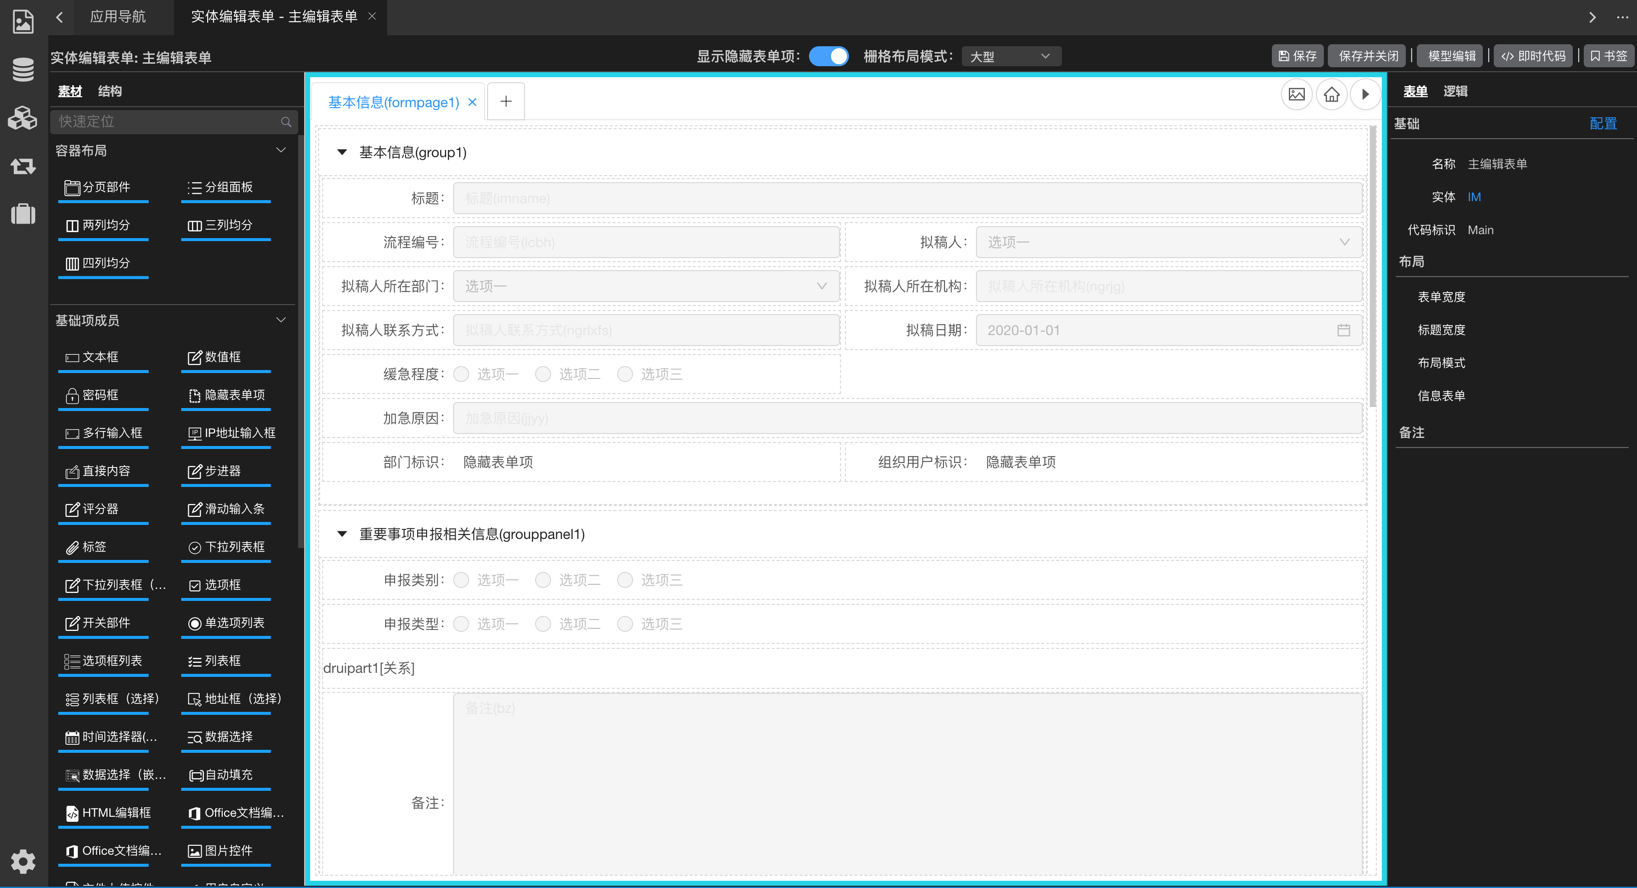Viewport: 1637px width, 888px height.
Task: Switch to the 结构 tab
Action: tap(110, 91)
